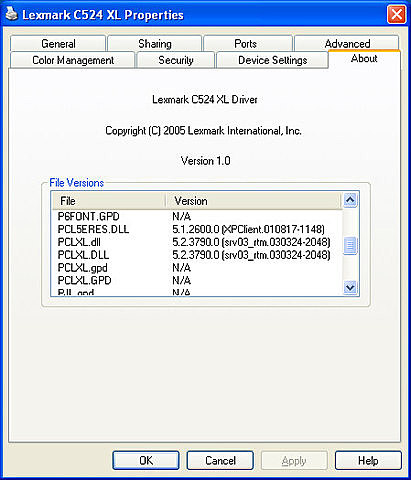The width and height of the screenshot is (411, 480).
Task: Open the Sharing tab
Action: [155, 44]
